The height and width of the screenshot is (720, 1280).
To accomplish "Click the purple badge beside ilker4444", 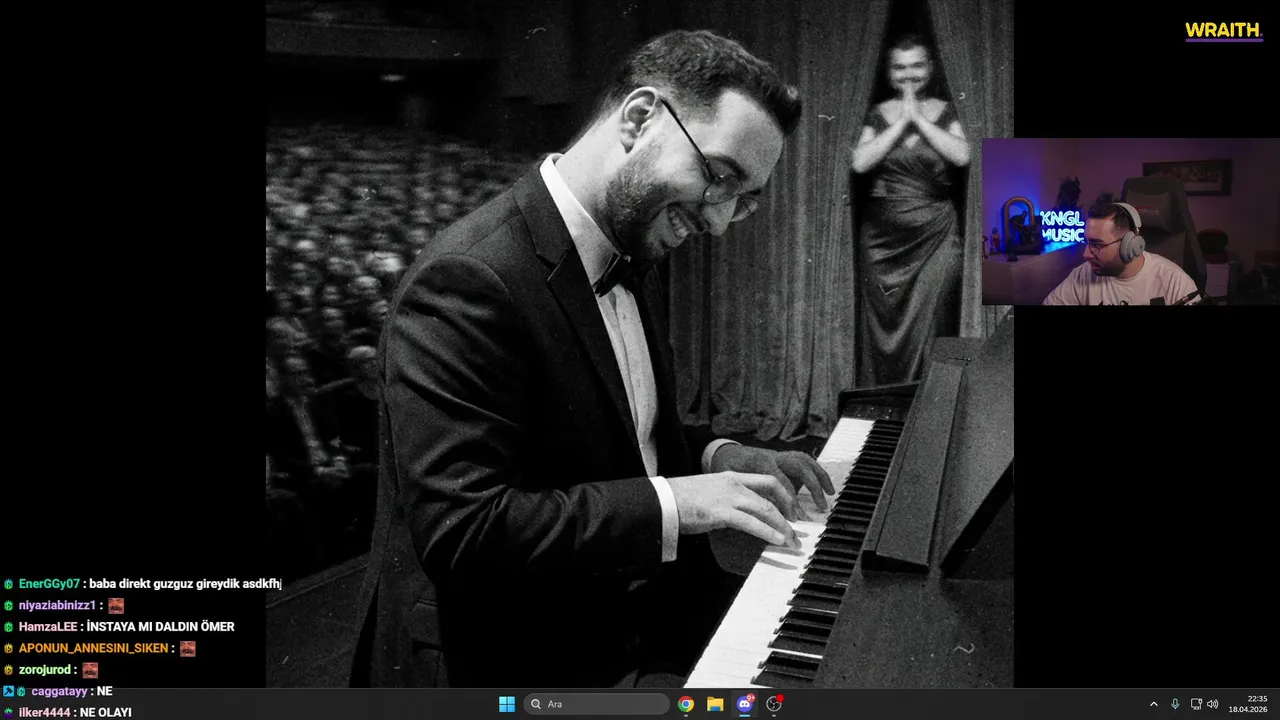I will pyautogui.click(x=8, y=713).
